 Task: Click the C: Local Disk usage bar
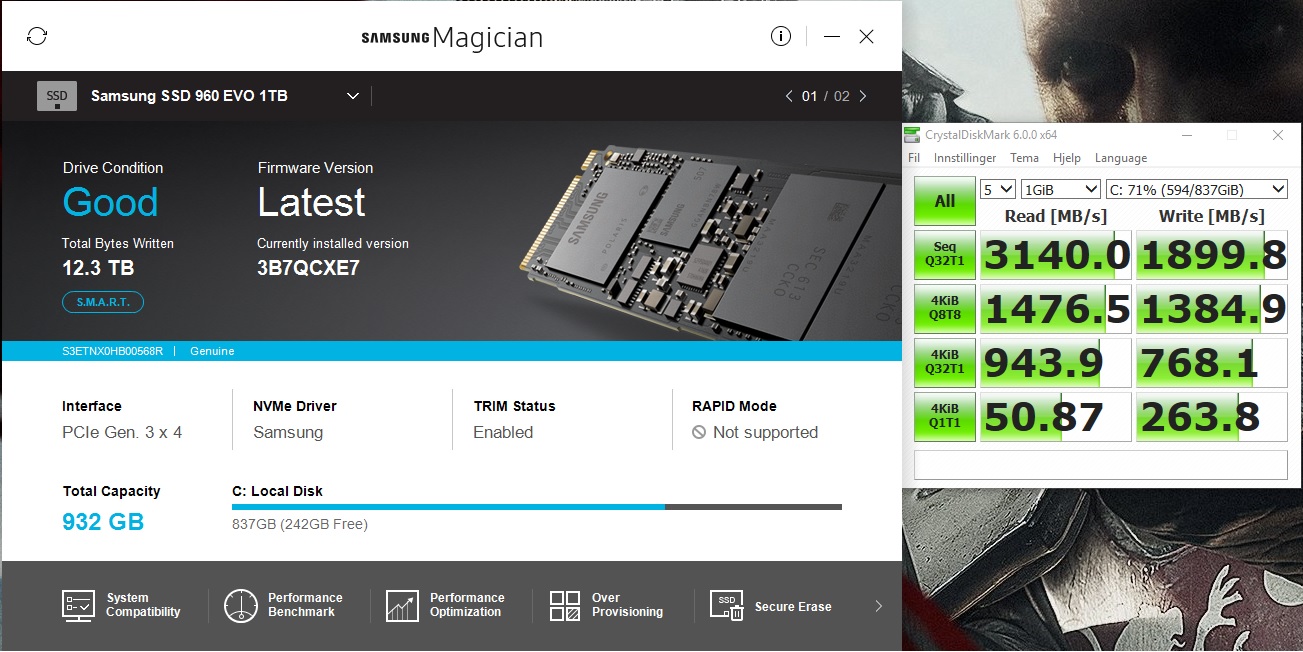coord(537,507)
